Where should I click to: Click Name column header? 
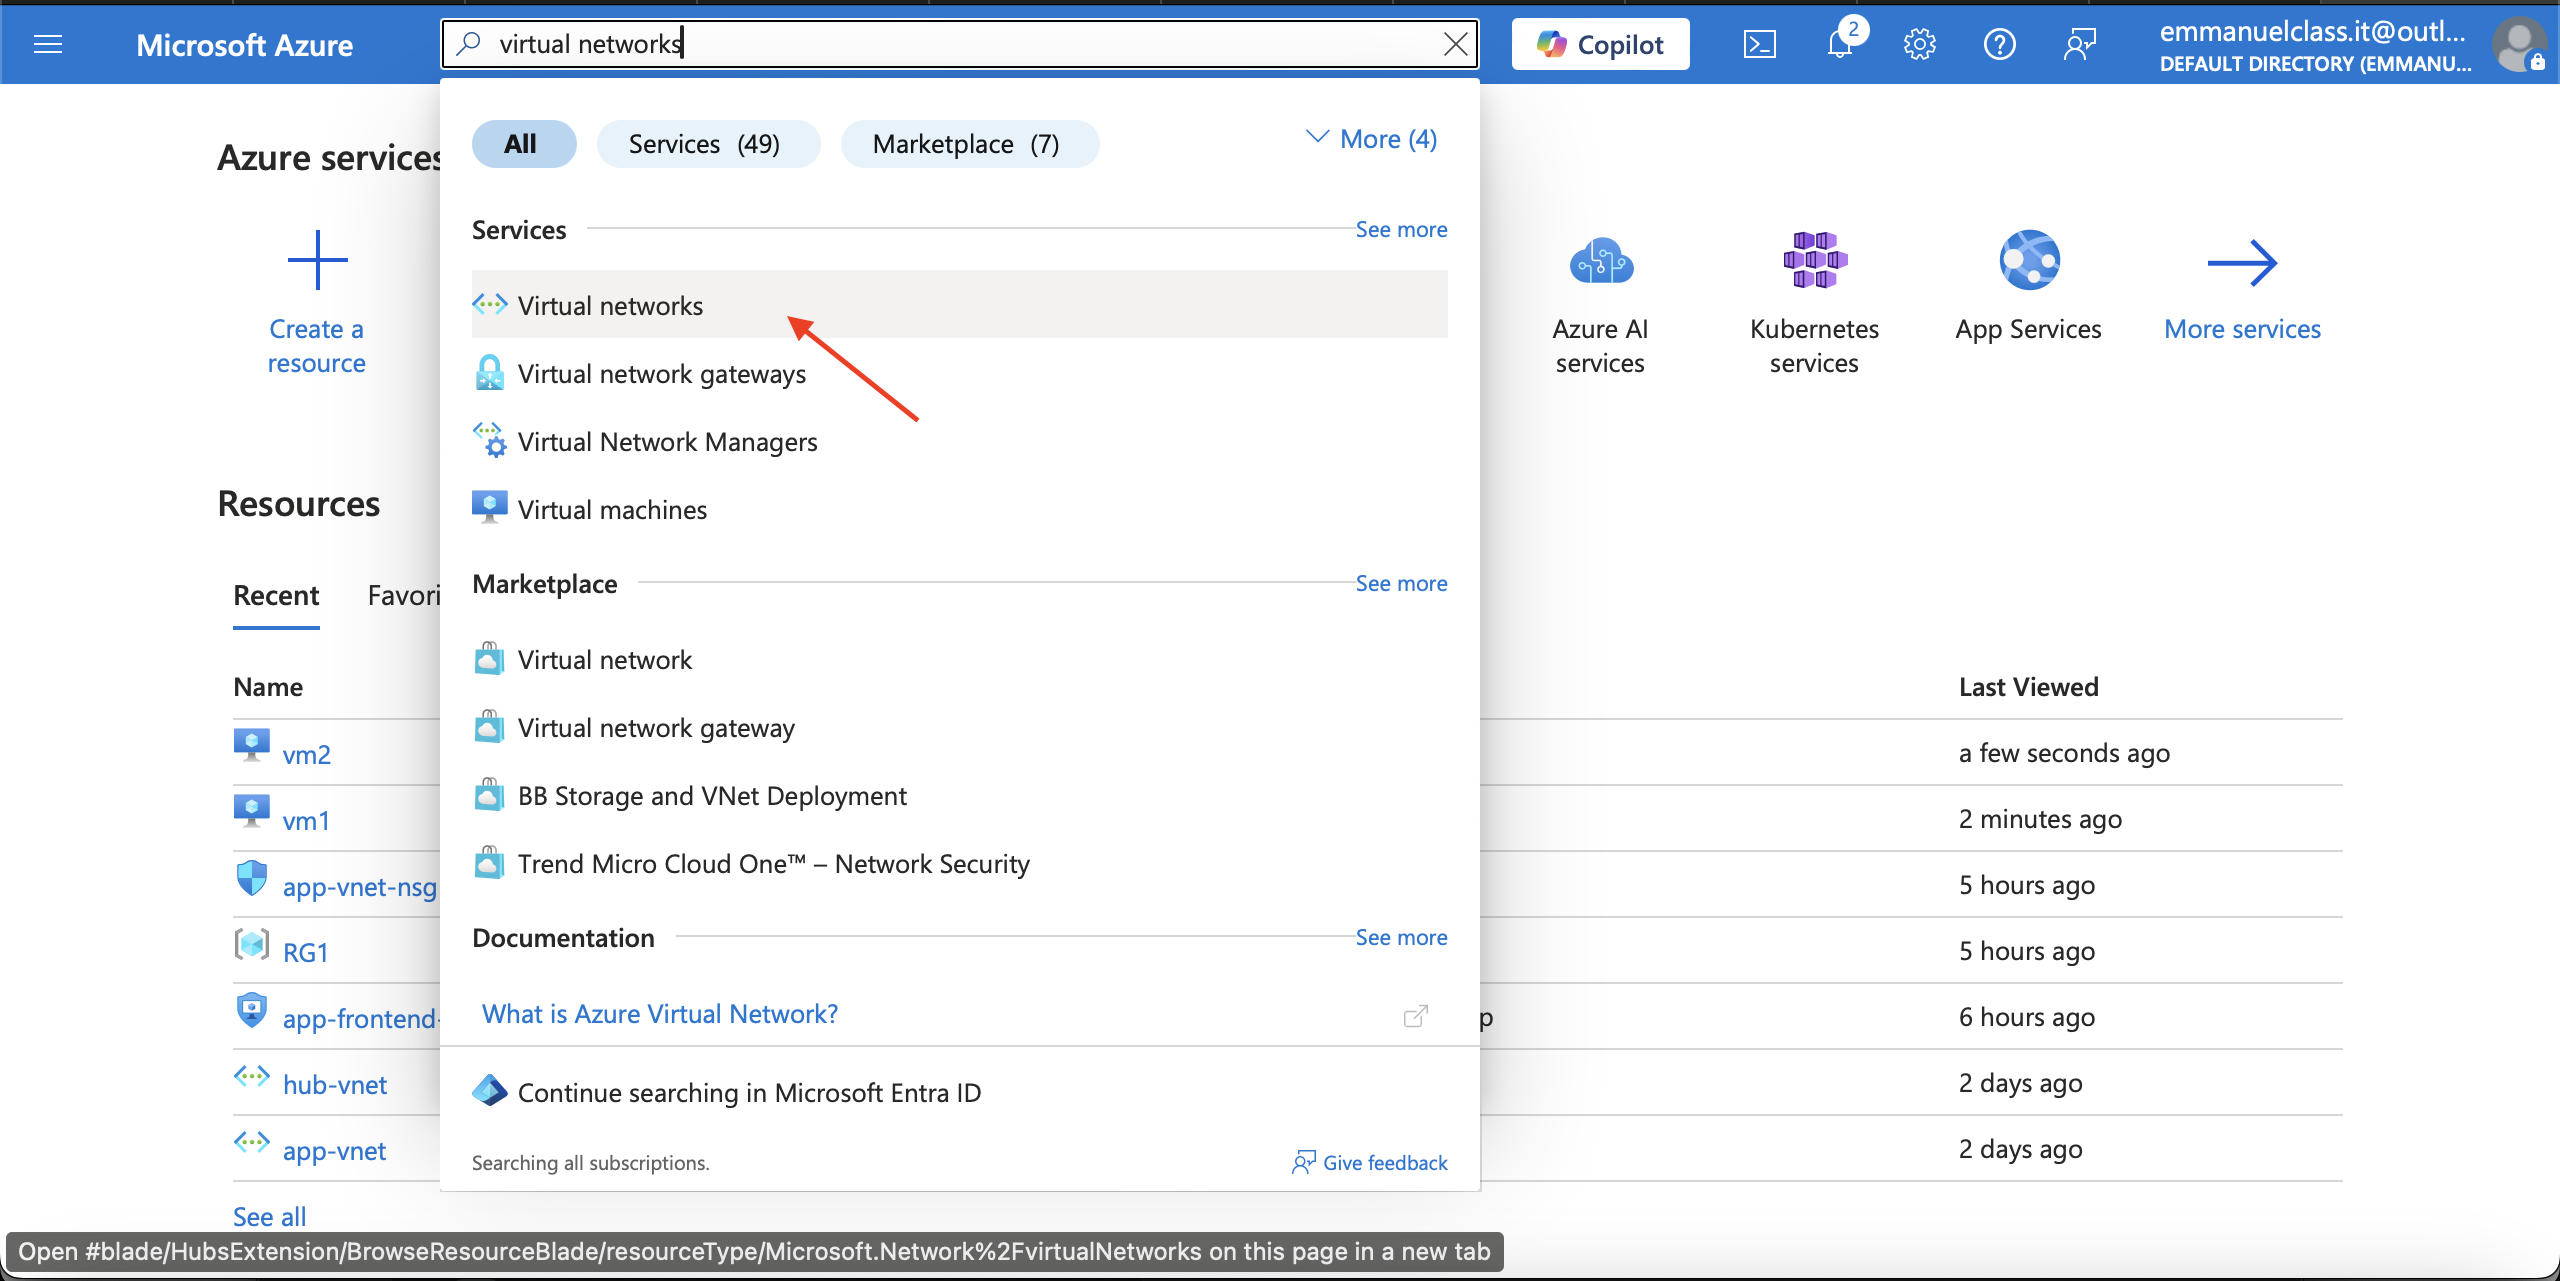click(268, 686)
